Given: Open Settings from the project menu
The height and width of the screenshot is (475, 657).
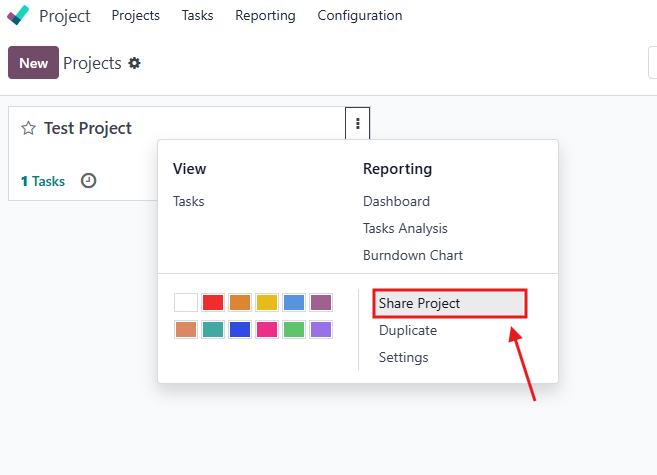Looking at the screenshot, I should click(x=403, y=357).
